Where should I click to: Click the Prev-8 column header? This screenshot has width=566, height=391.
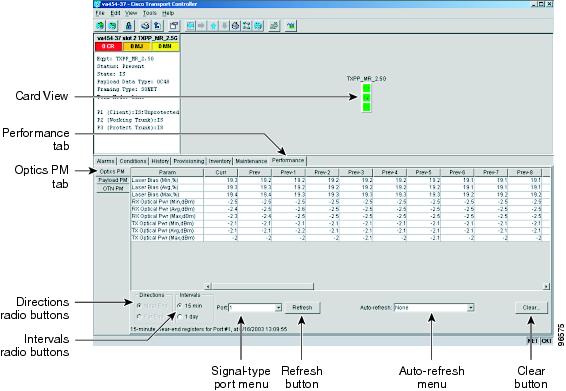(x=524, y=172)
